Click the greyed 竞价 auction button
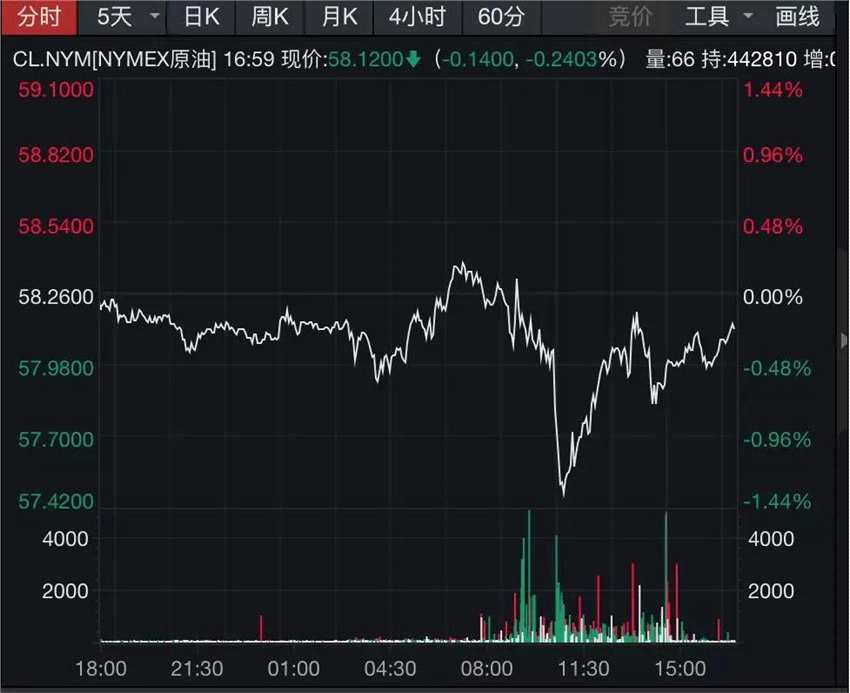Viewport: 850px width, 693px height. coord(630,17)
